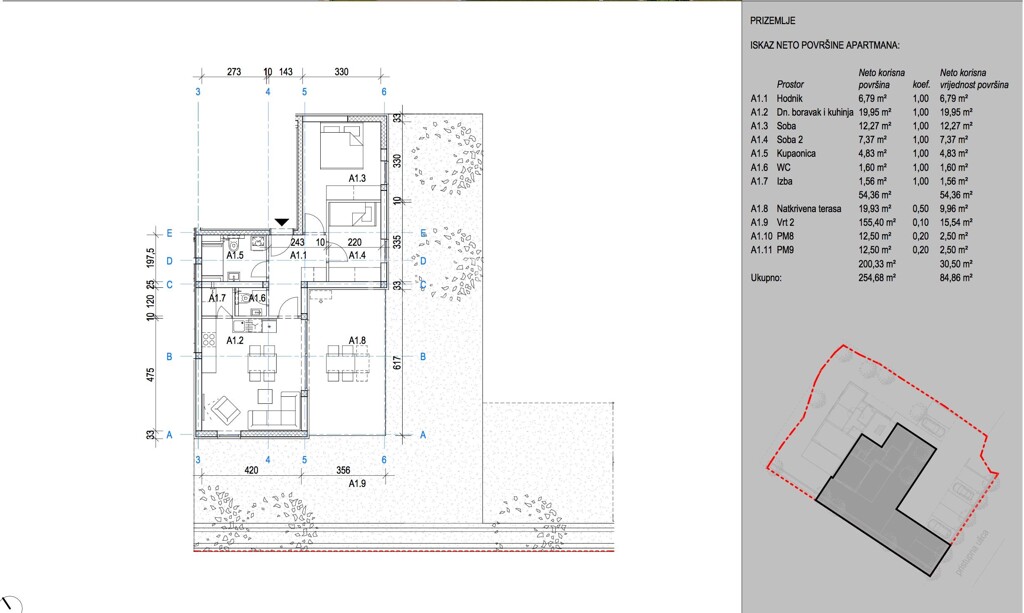Click the armchair symbol in room A1.2
Viewport: 1024px width, 613px height.
(225, 410)
